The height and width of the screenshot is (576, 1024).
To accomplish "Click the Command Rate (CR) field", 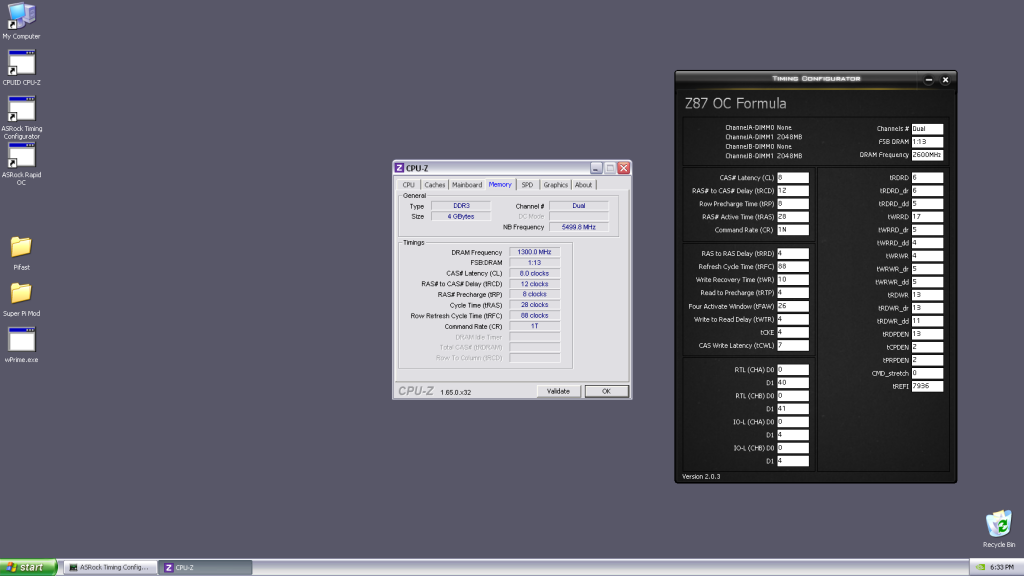I will [793, 230].
